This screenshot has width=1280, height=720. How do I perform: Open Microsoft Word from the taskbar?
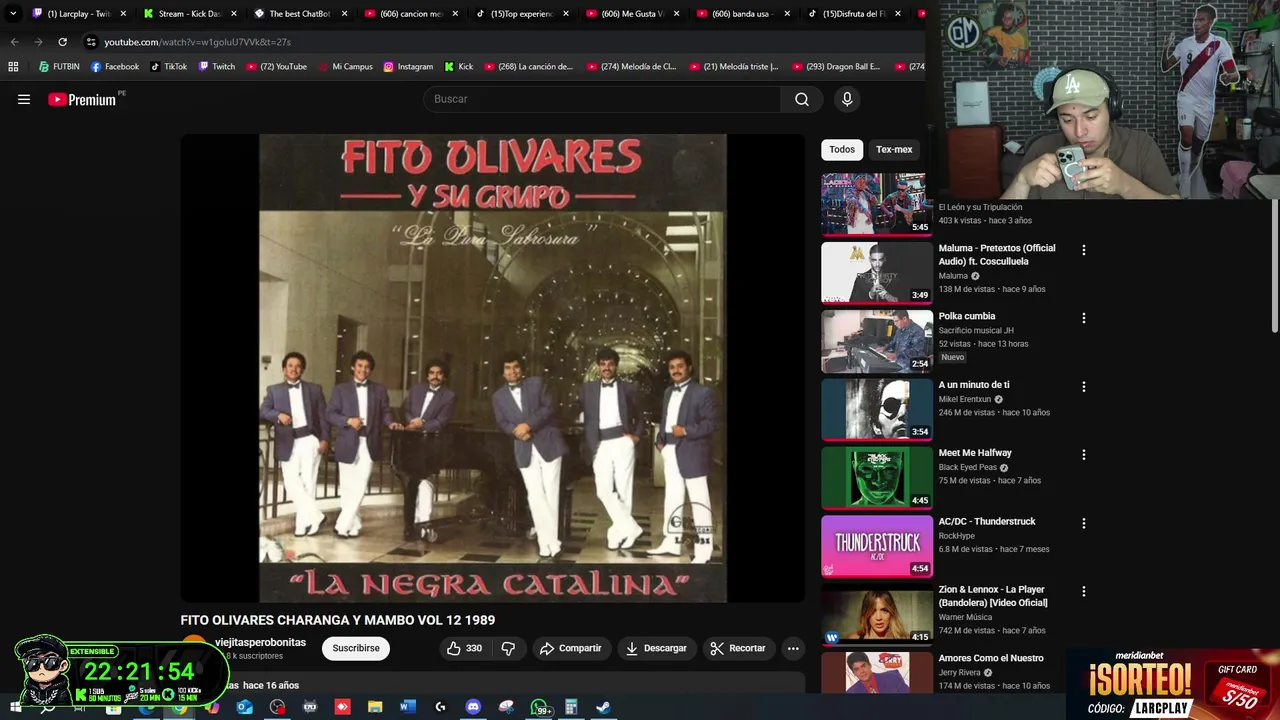point(407,707)
